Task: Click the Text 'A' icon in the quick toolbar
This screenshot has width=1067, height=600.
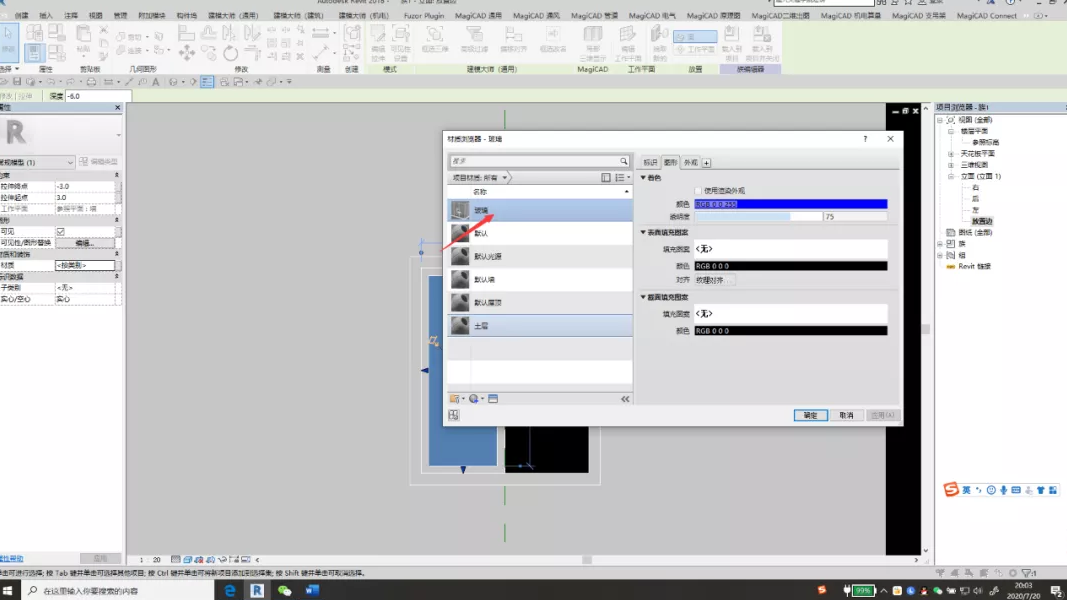Action: pyautogui.click(x=156, y=82)
